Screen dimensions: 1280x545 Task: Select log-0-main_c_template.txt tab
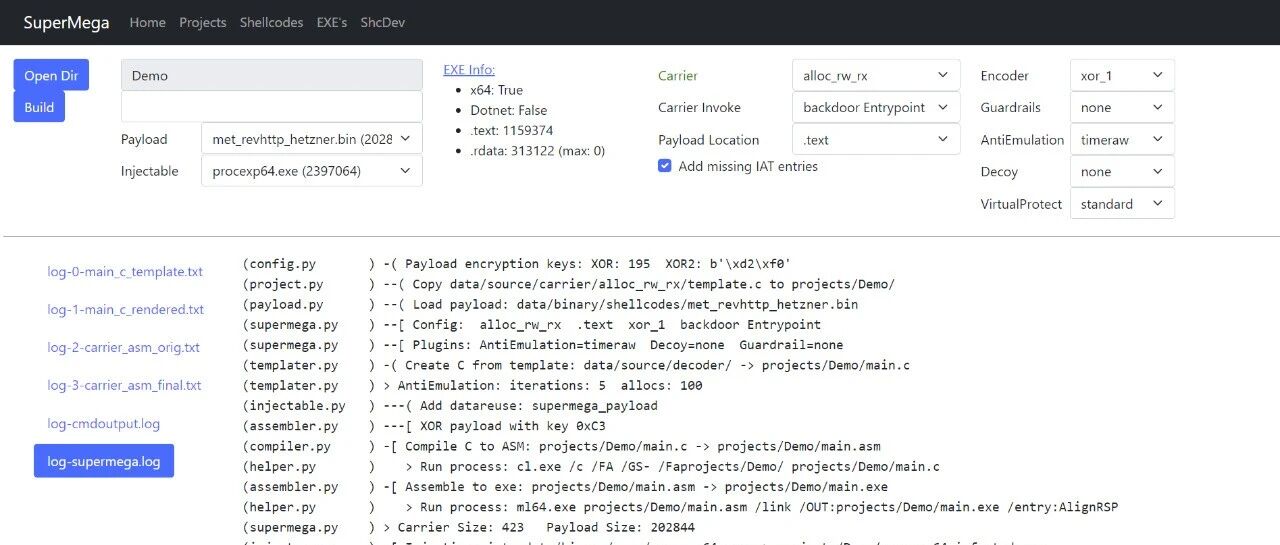[x=125, y=271]
